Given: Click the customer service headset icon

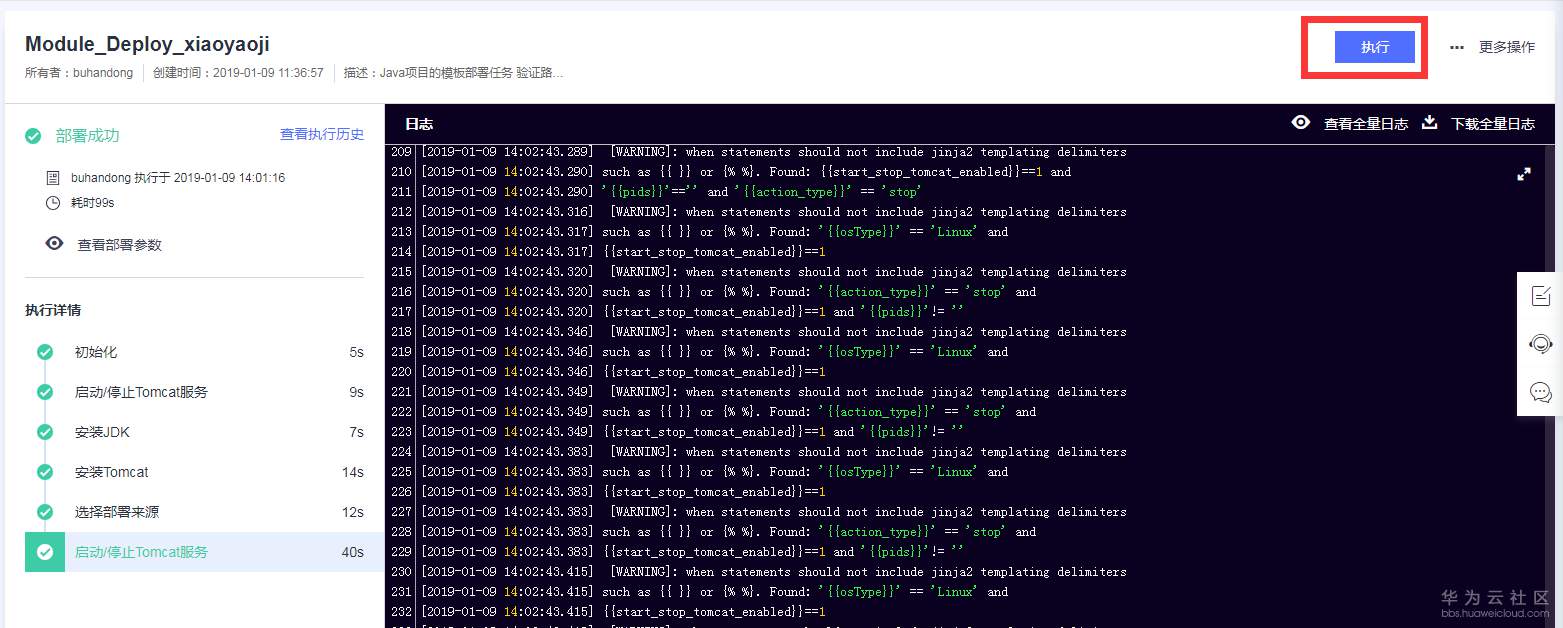Looking at the screenshot, I should click(1540, 344).
